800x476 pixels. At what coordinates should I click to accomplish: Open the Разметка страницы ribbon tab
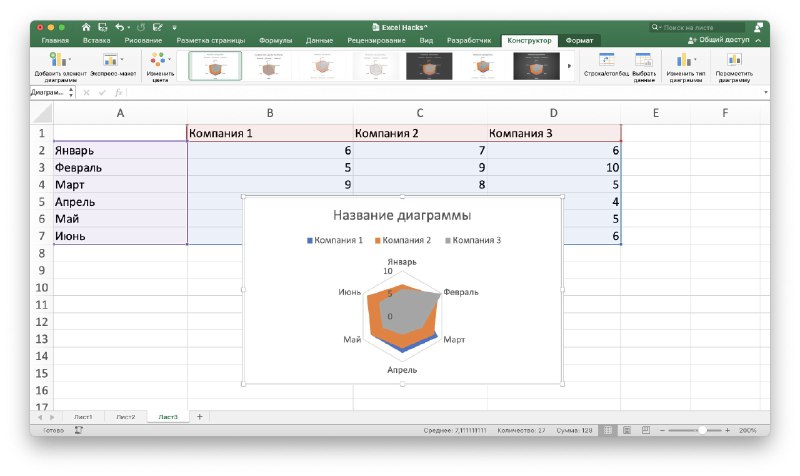point(211,40)
